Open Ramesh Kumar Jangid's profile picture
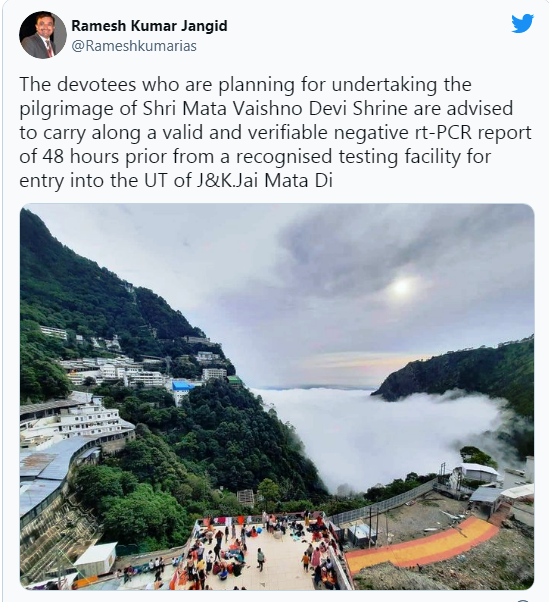Image resolution: width=549 pixels, height=602 pixels. point(43,35)
